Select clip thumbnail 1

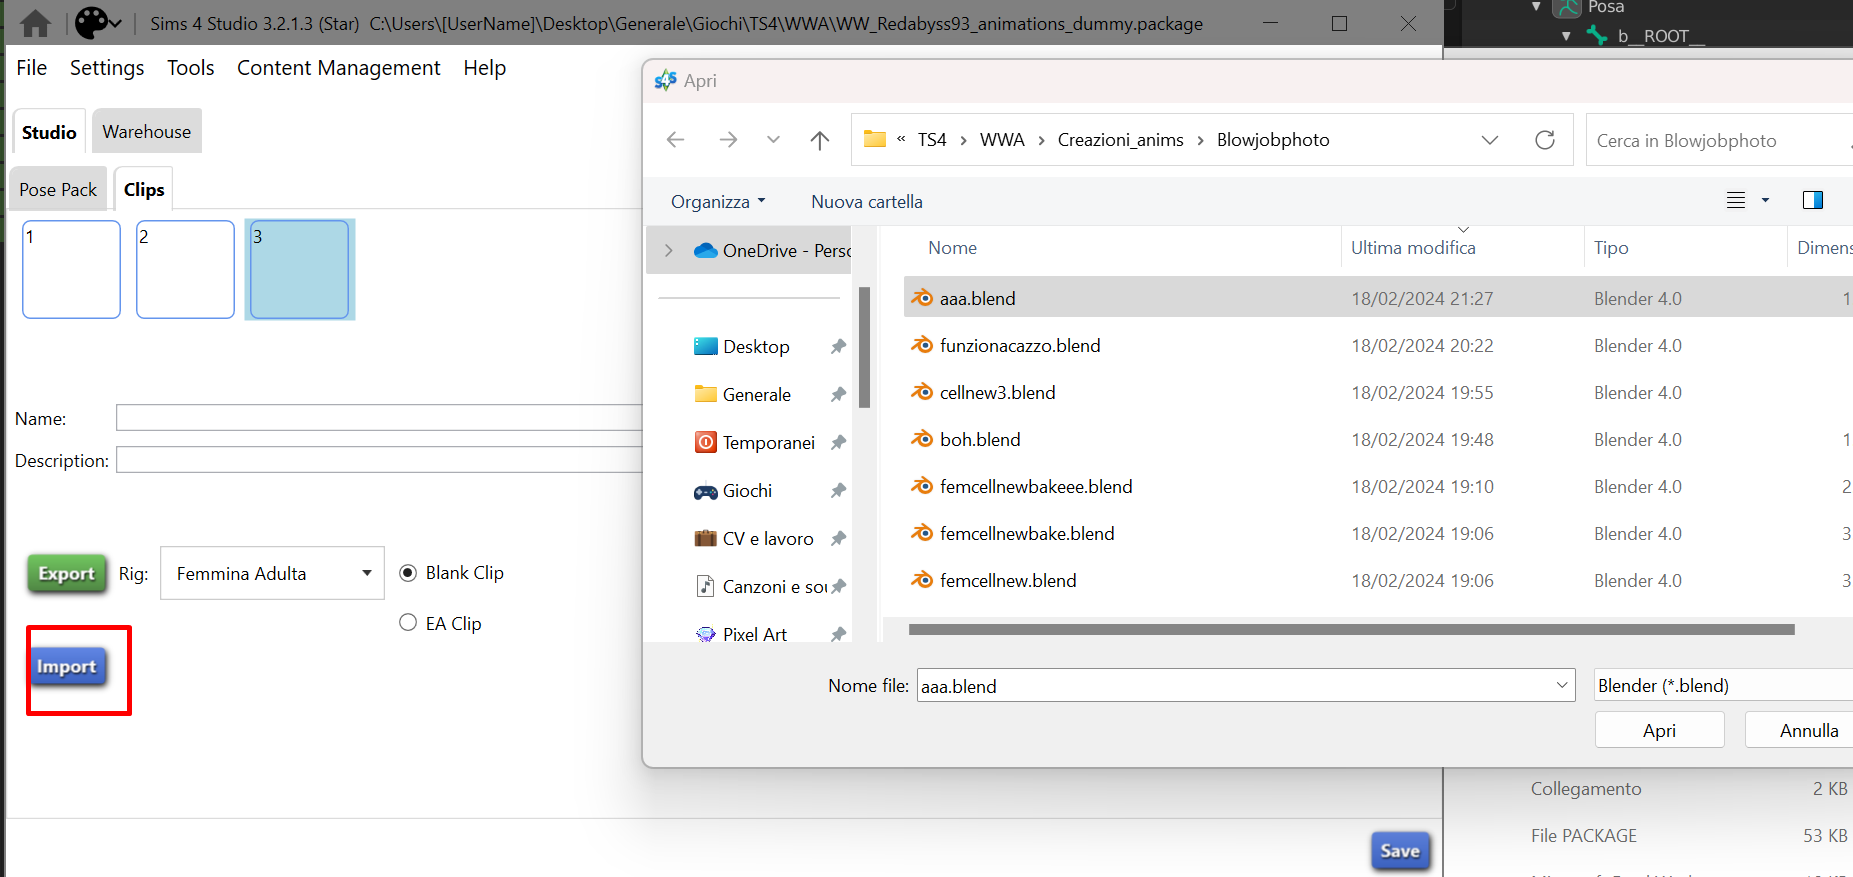[71, 269]
